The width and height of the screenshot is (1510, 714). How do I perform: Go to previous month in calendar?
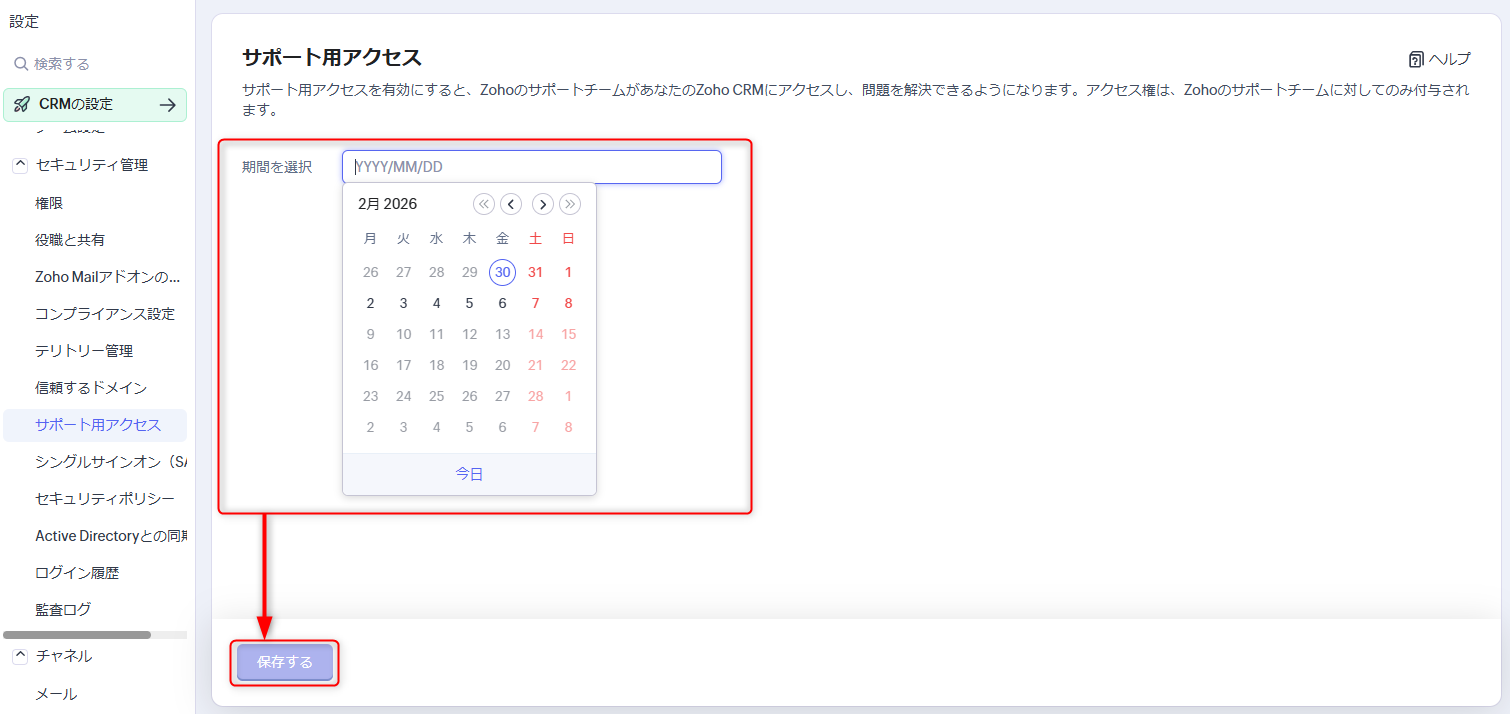click(x=511, y=204)
